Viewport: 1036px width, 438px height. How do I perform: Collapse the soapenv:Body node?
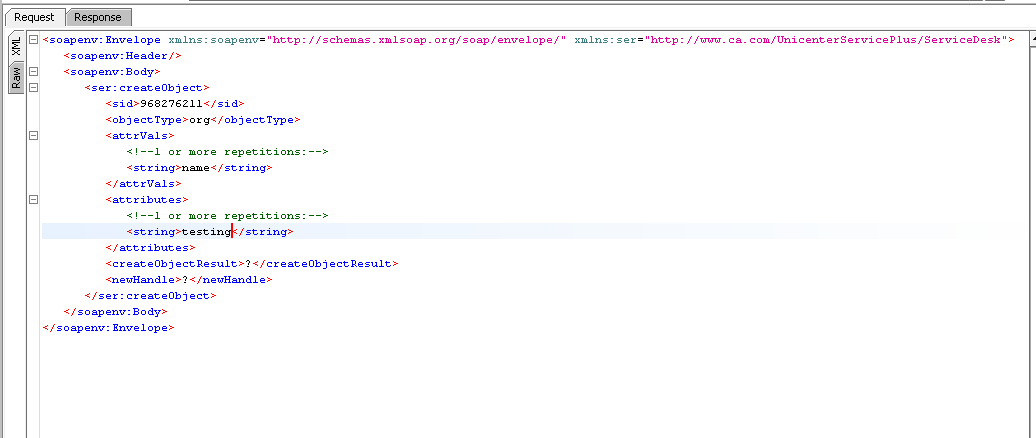pyautogui.click(x=33, y=71)
